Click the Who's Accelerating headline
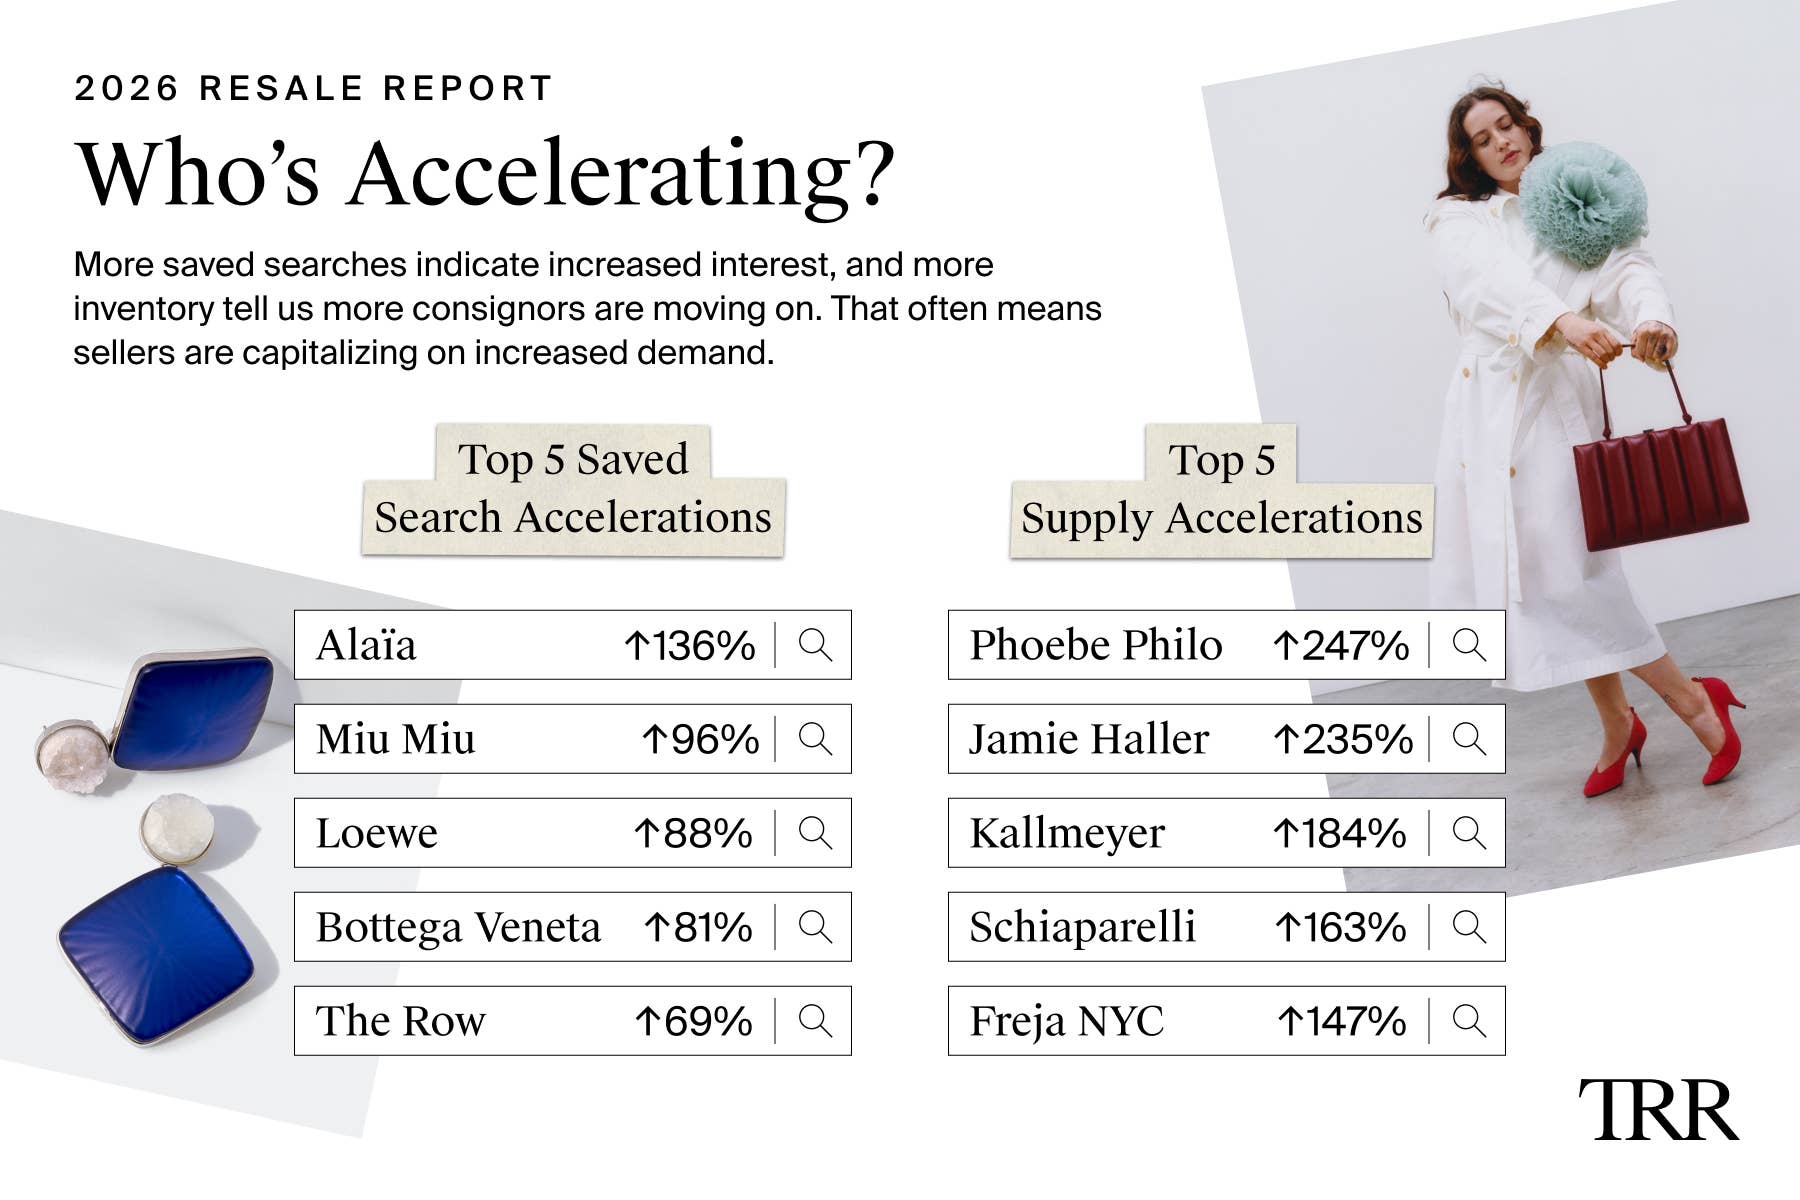 pos(485,173)
